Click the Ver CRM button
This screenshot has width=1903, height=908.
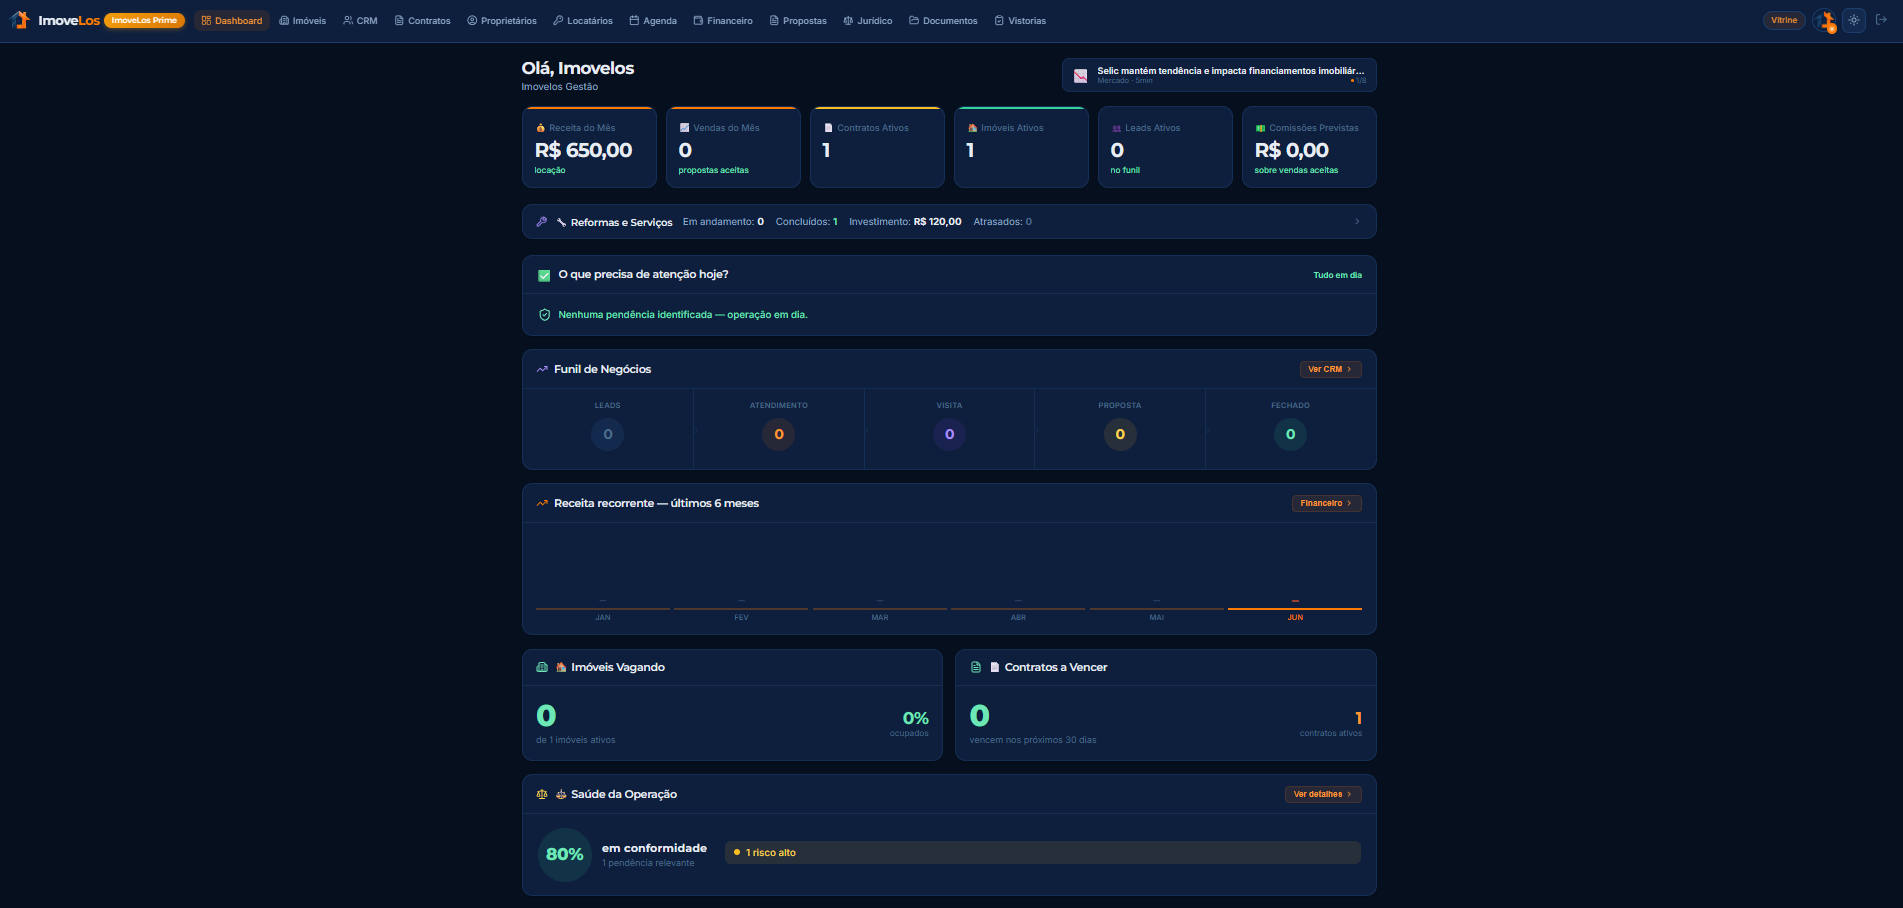click(x=1330, y=369)
